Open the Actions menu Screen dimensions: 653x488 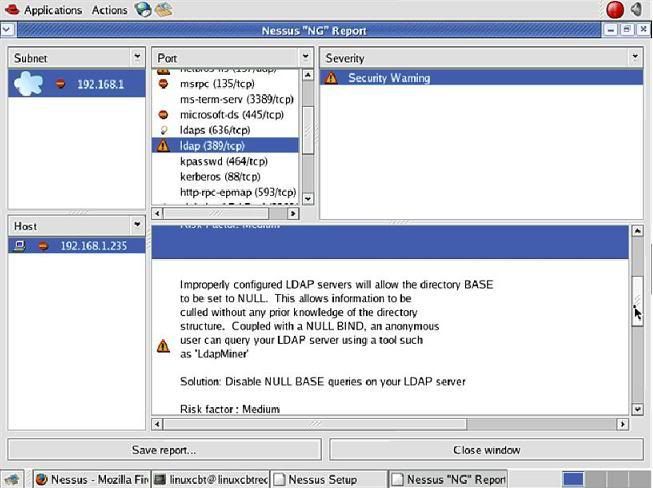110,10
